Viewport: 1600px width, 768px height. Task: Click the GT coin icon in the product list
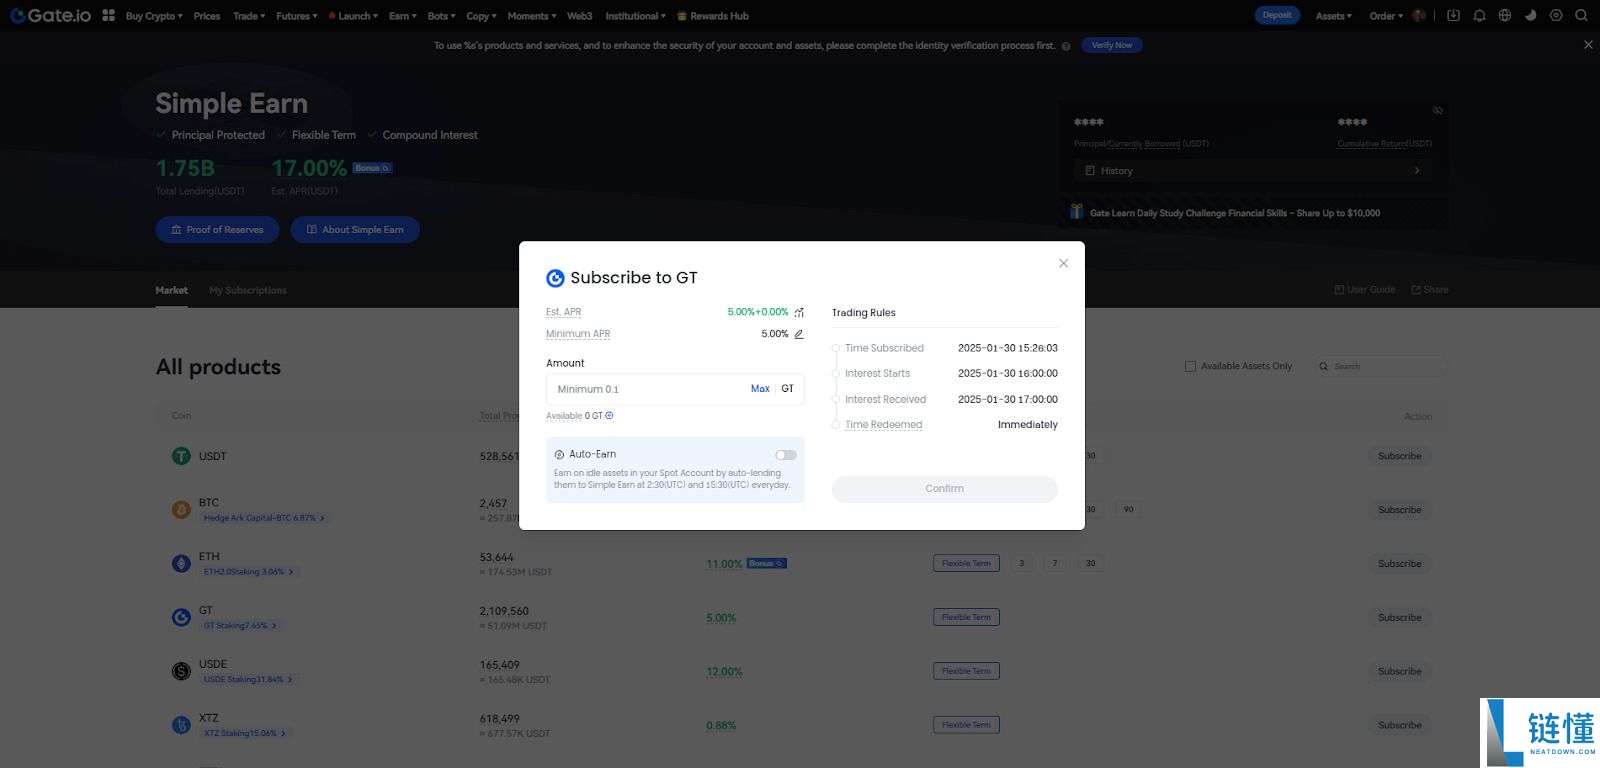click(181, 618)
